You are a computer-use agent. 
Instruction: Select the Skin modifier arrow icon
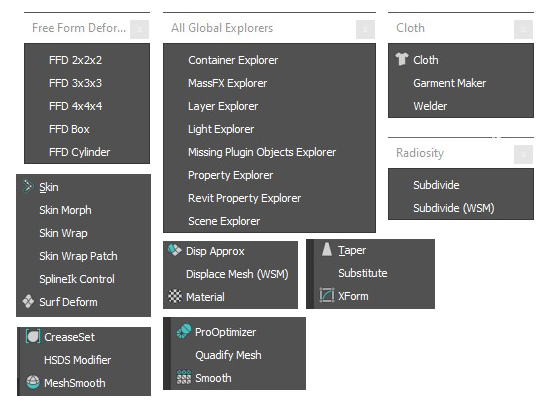point(28,186)
